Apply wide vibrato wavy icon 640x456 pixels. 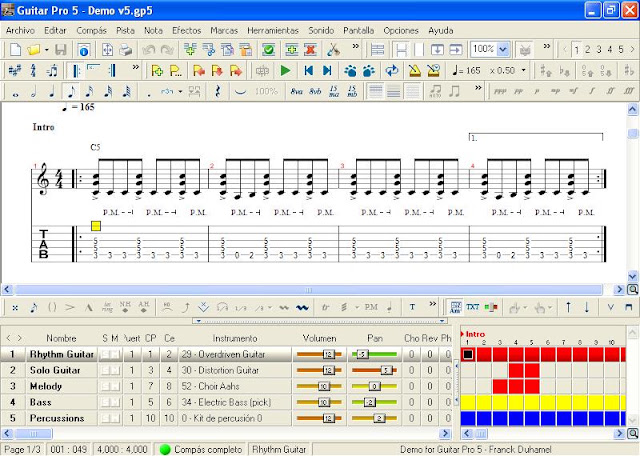302,307
